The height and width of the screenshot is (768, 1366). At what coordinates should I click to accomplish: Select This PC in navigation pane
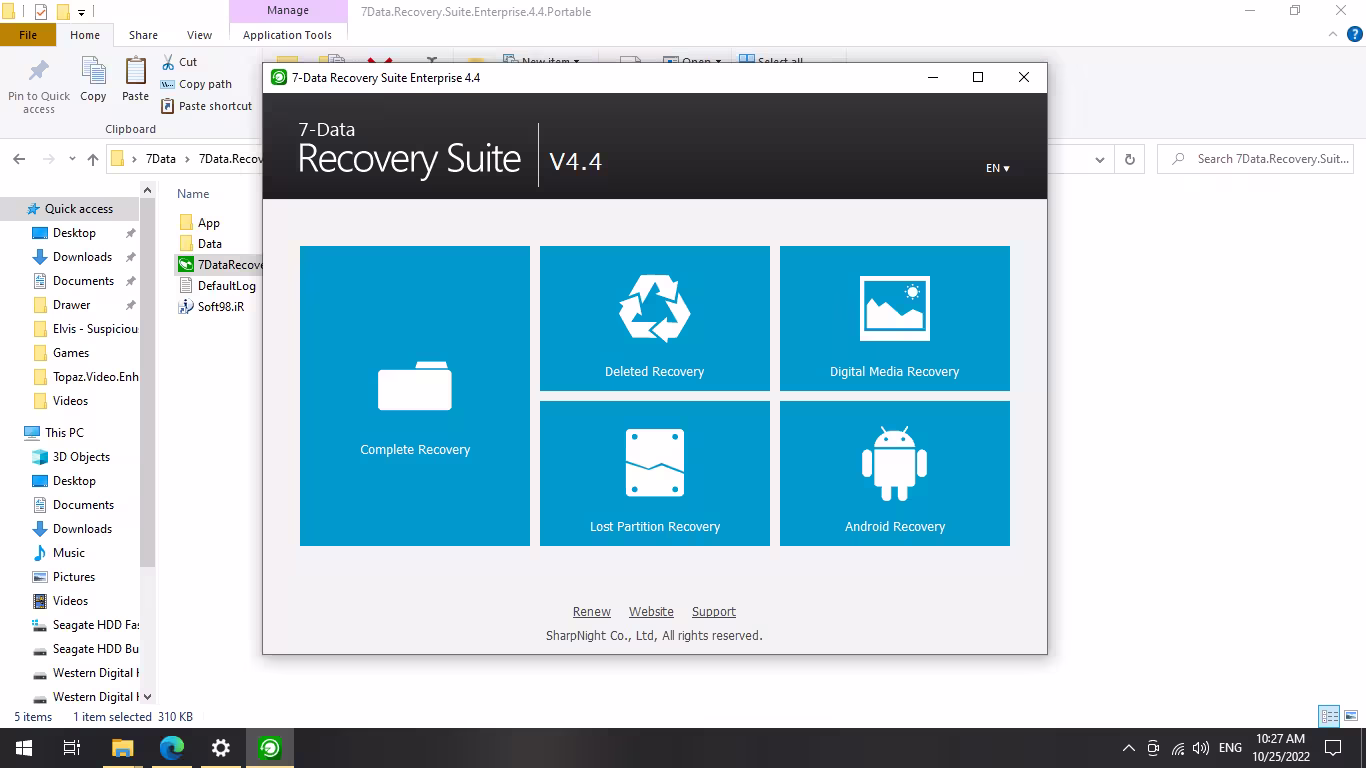64,433
